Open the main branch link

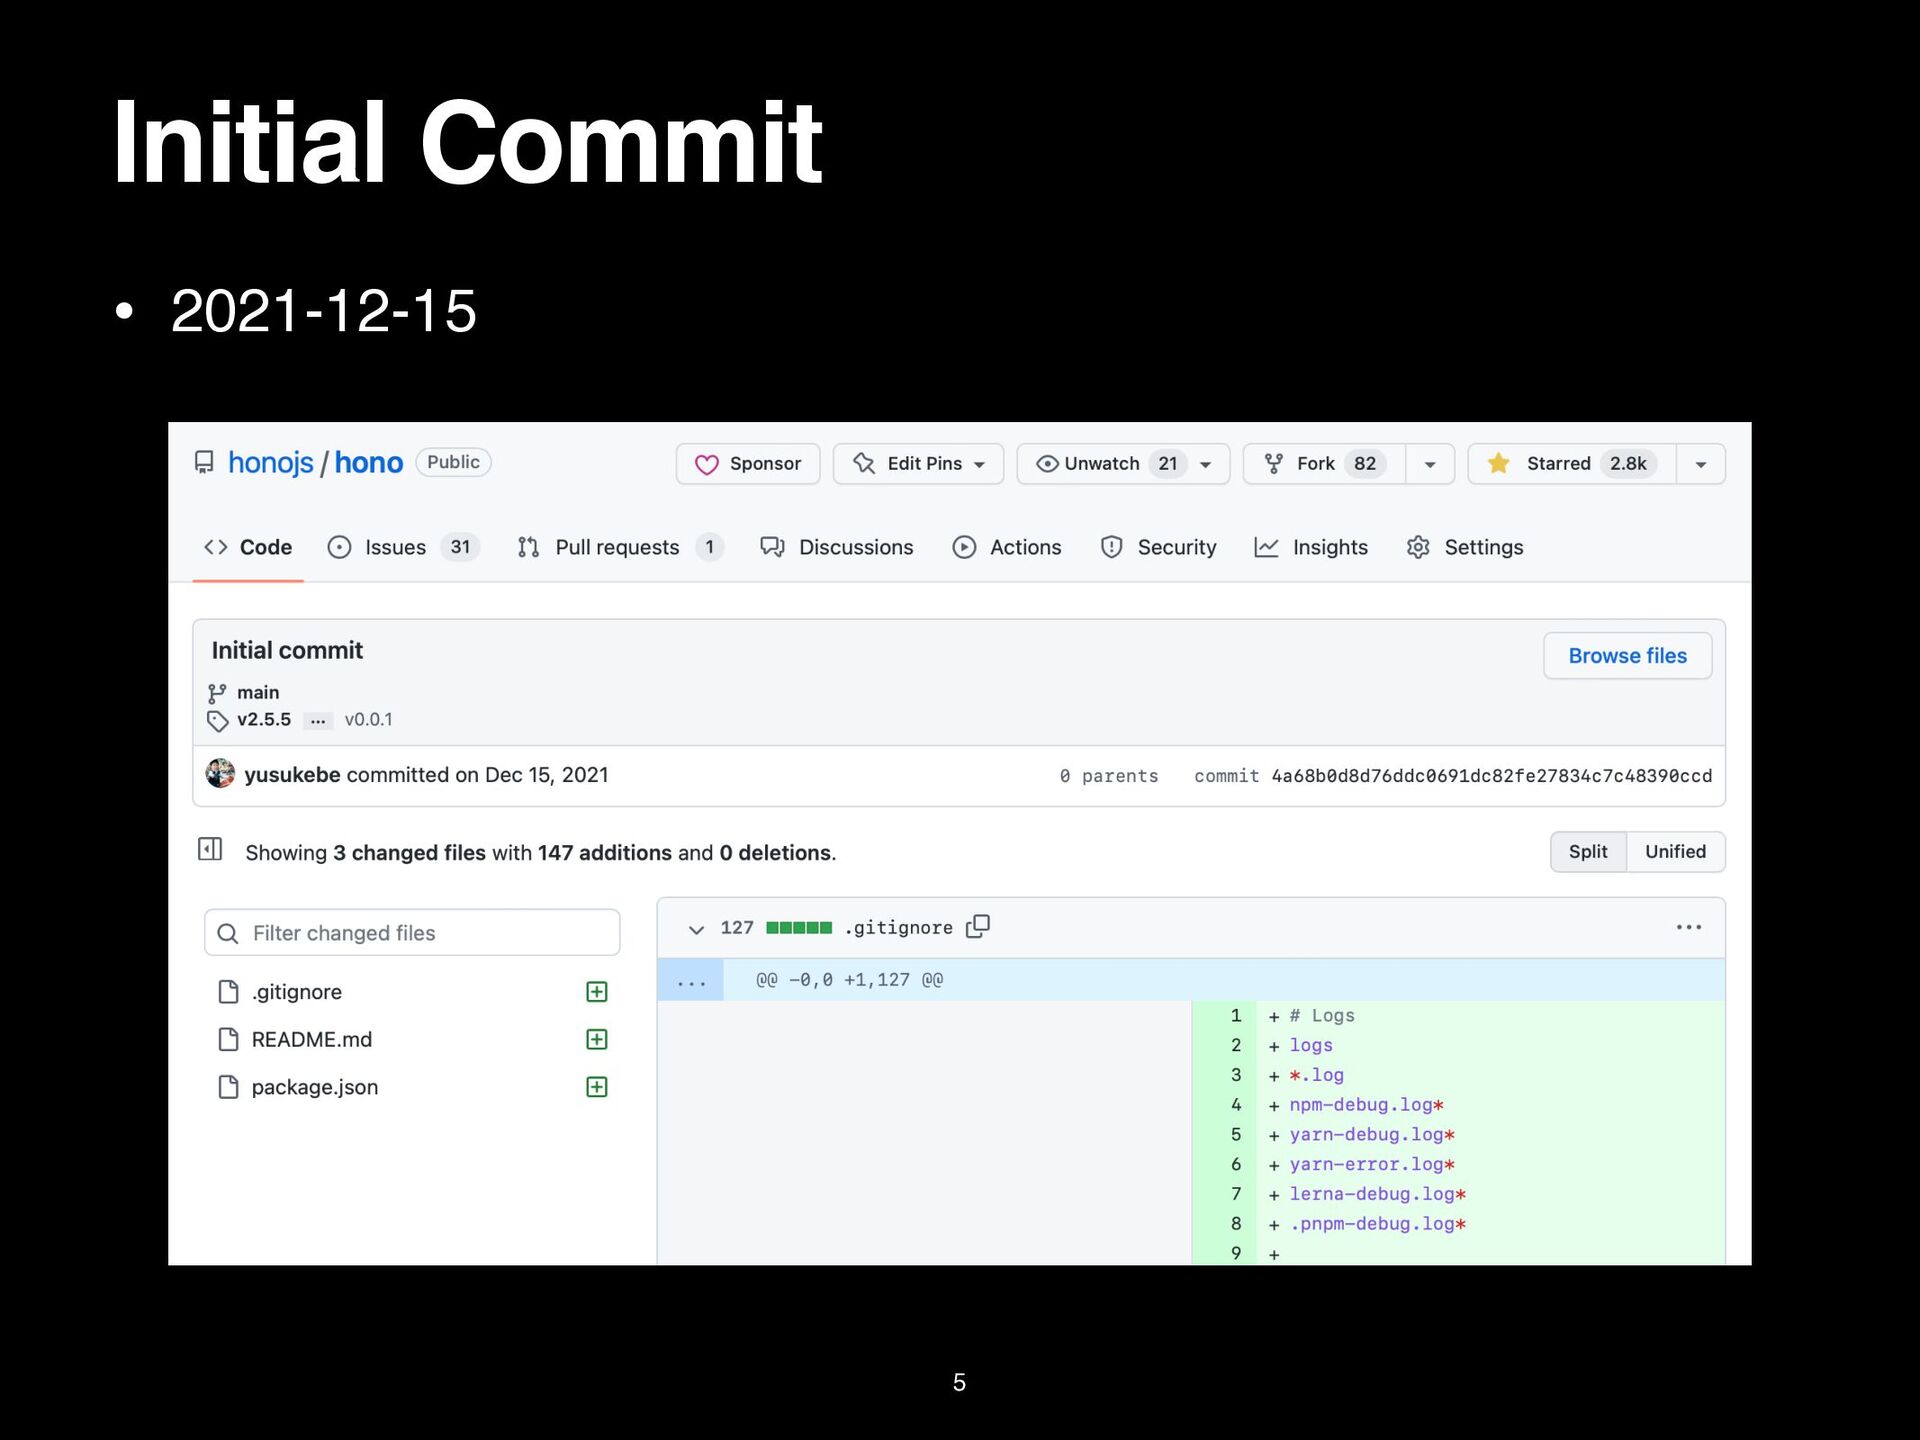point(258,692)
